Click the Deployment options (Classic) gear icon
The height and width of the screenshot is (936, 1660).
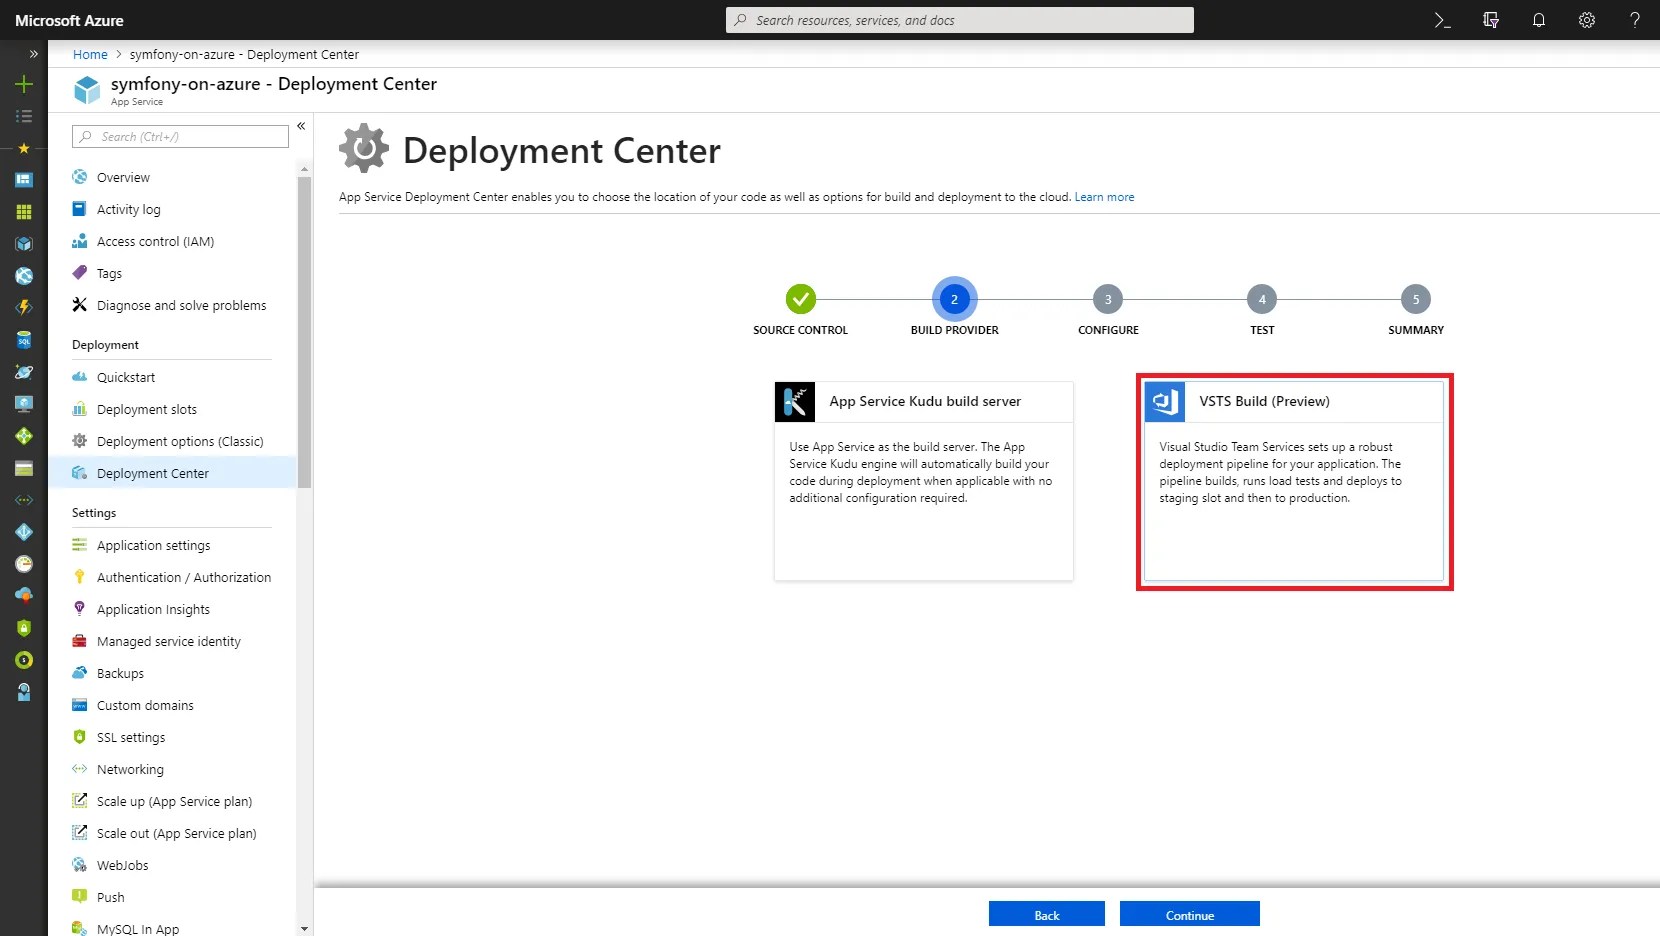tap(80, 441)
